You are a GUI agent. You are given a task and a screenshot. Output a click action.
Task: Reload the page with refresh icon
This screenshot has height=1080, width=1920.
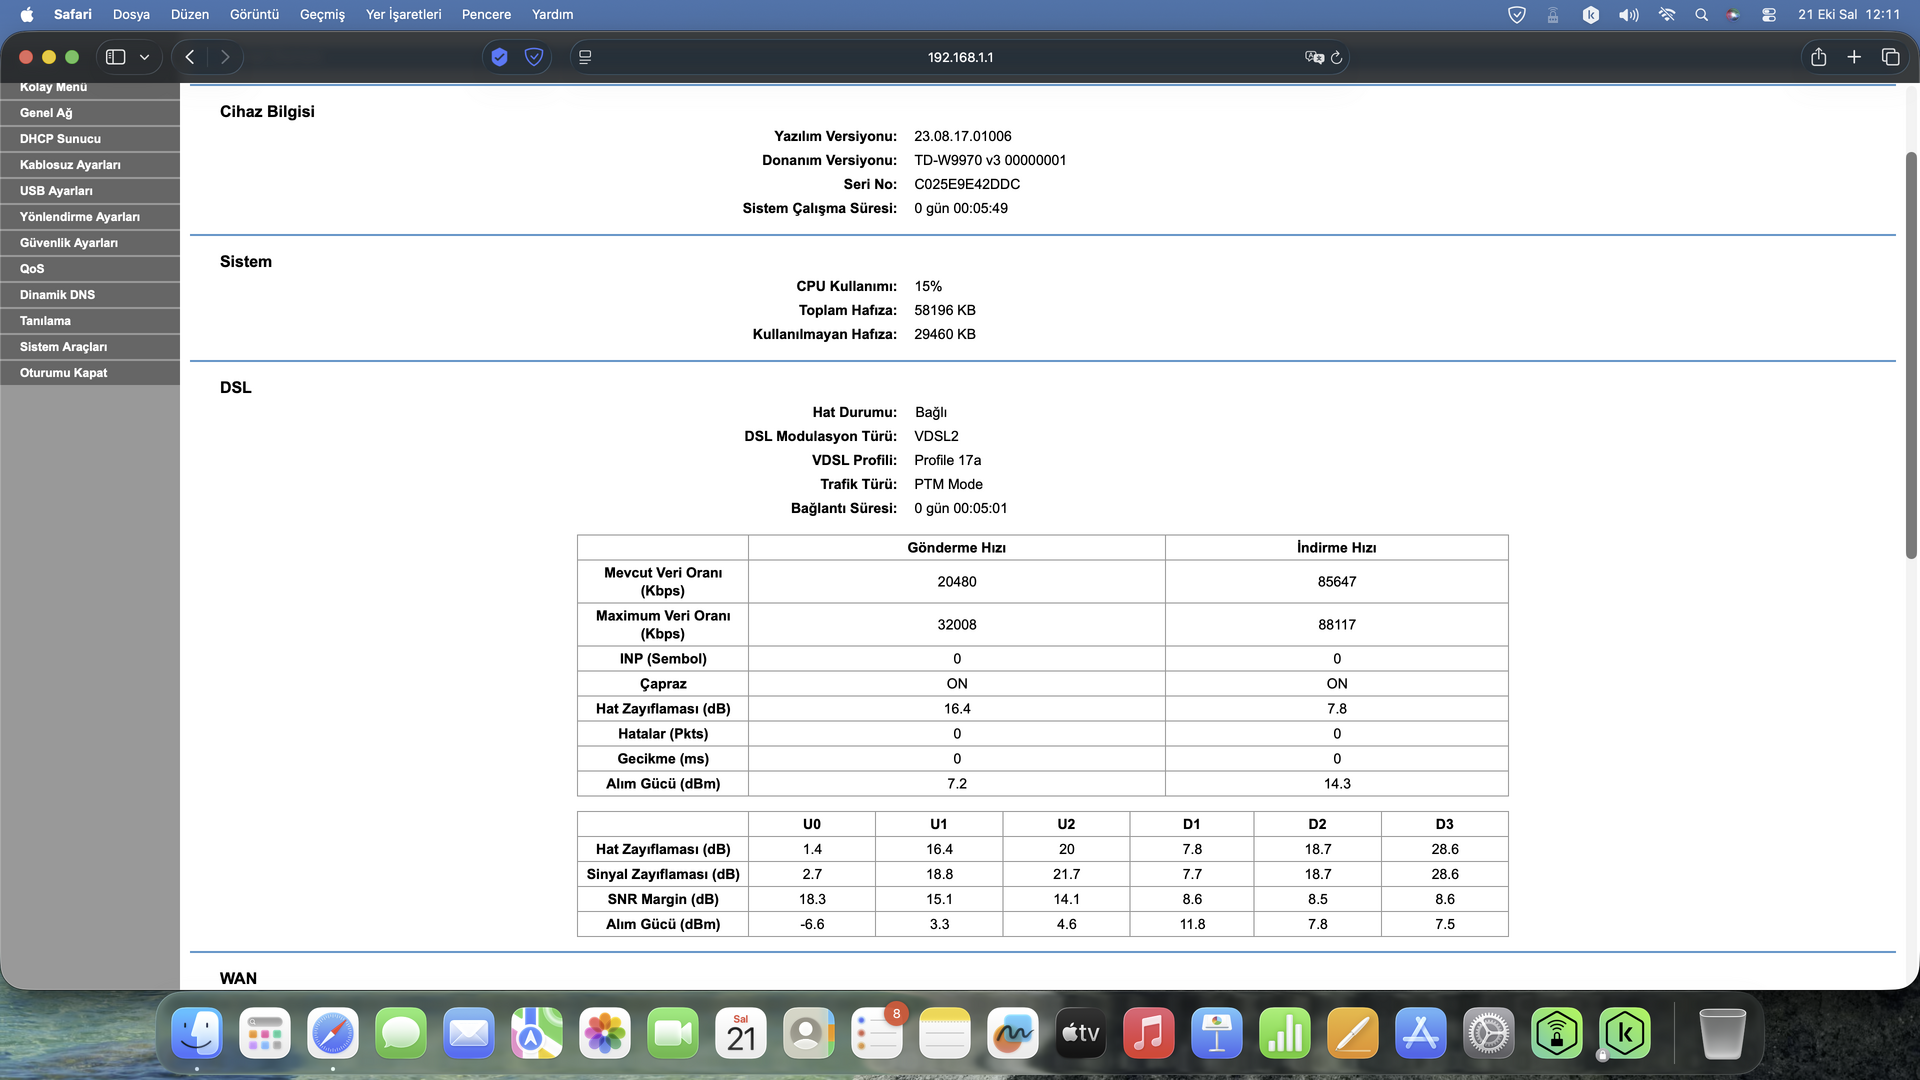coord(1336,57)
